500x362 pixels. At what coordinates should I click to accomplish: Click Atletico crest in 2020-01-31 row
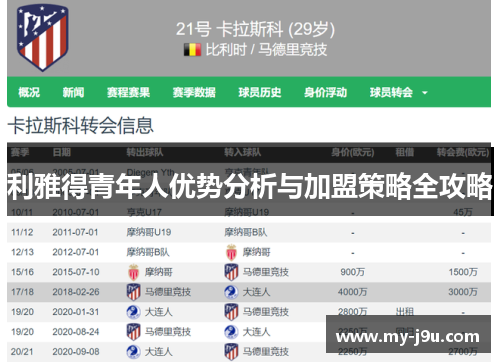click(x=231, y=312)
